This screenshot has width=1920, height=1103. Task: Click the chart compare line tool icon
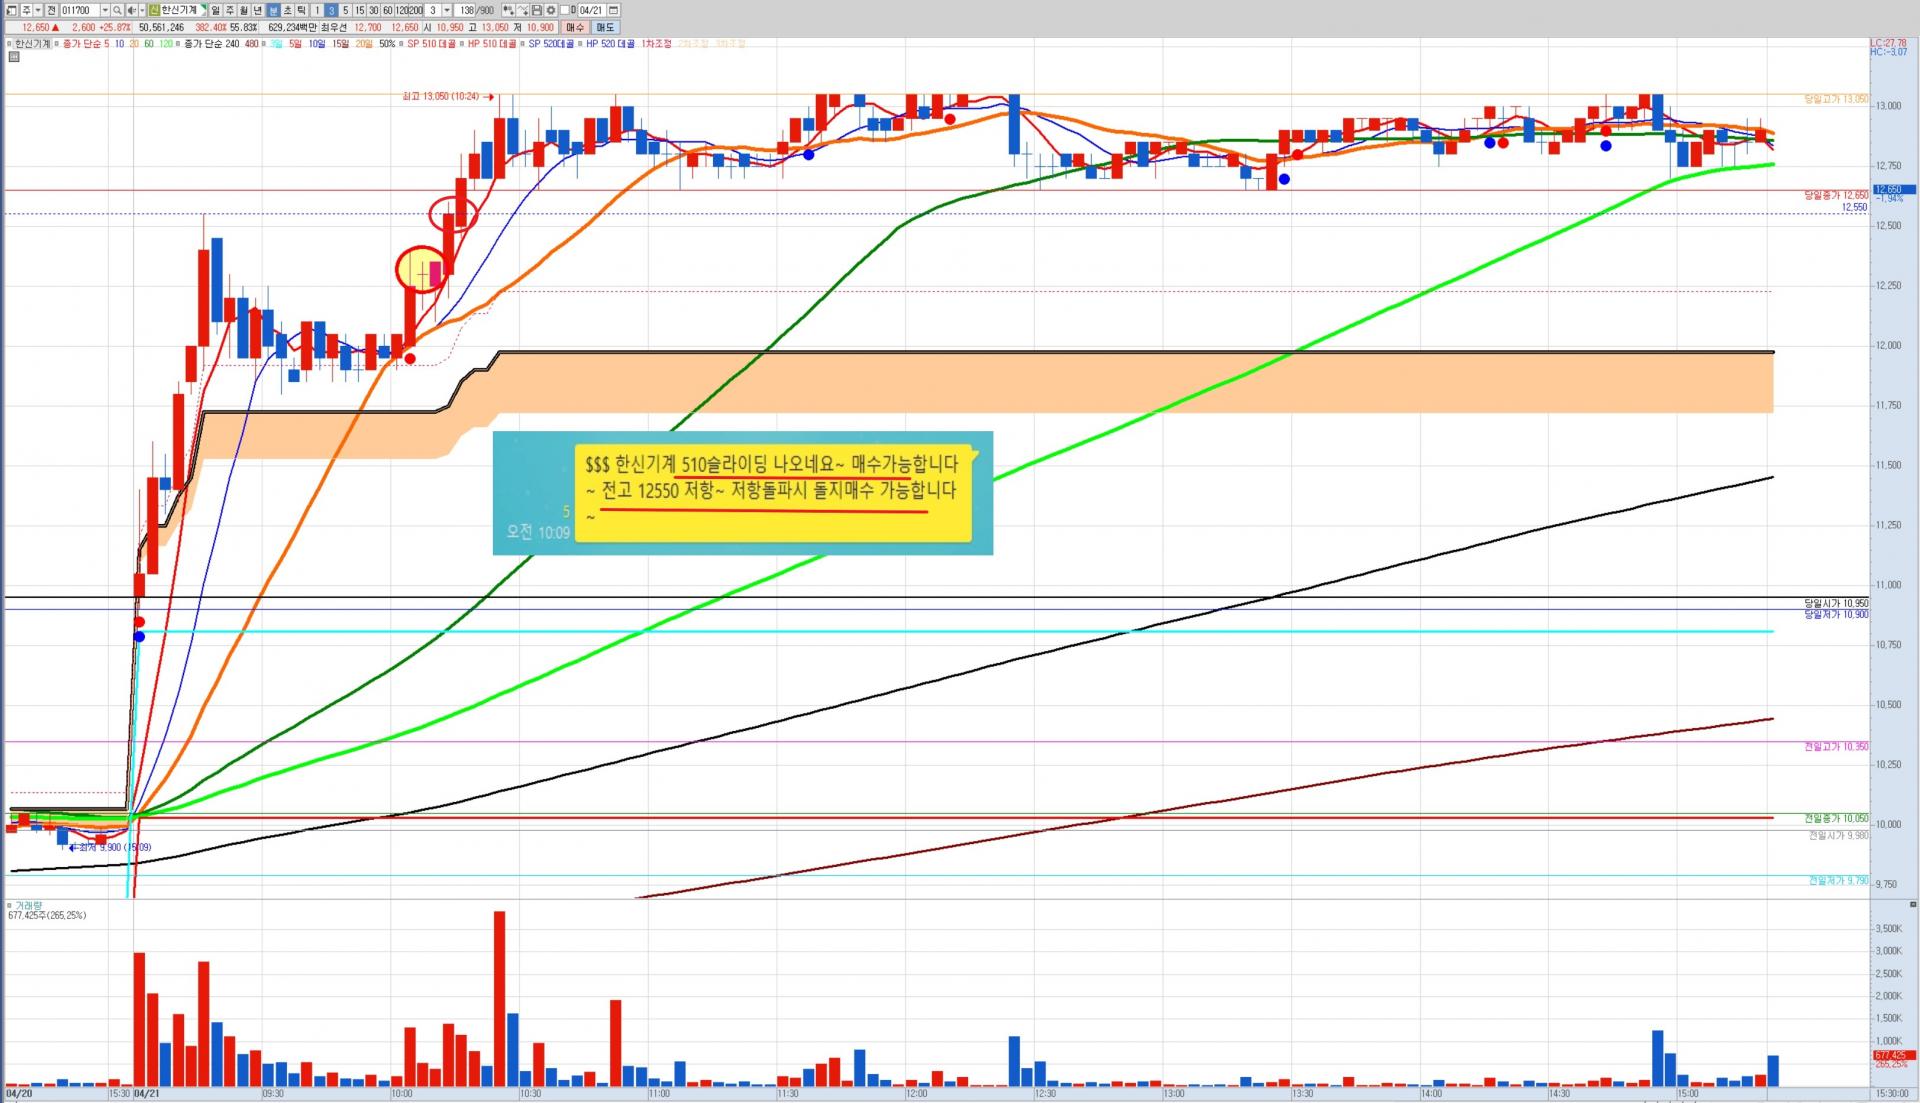point(522,10)
